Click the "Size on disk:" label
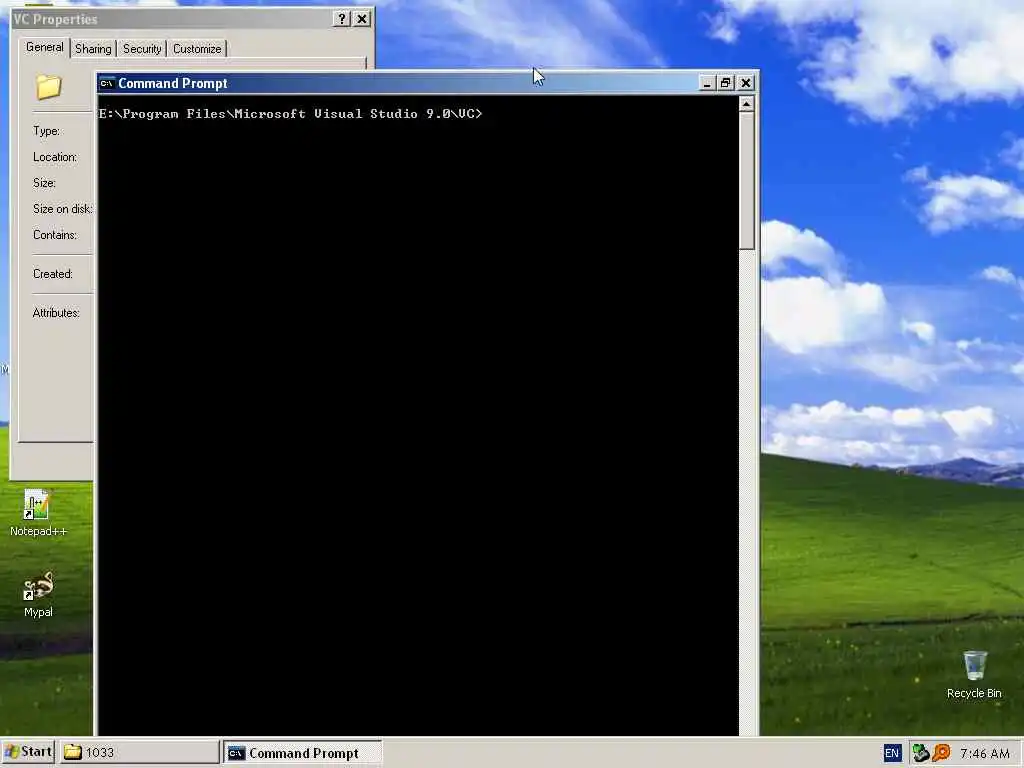 pyautogui.click(x=62, y=209)
